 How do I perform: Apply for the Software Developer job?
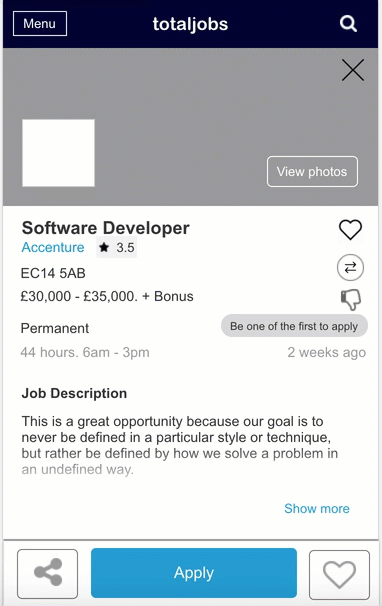coord(194,573)
